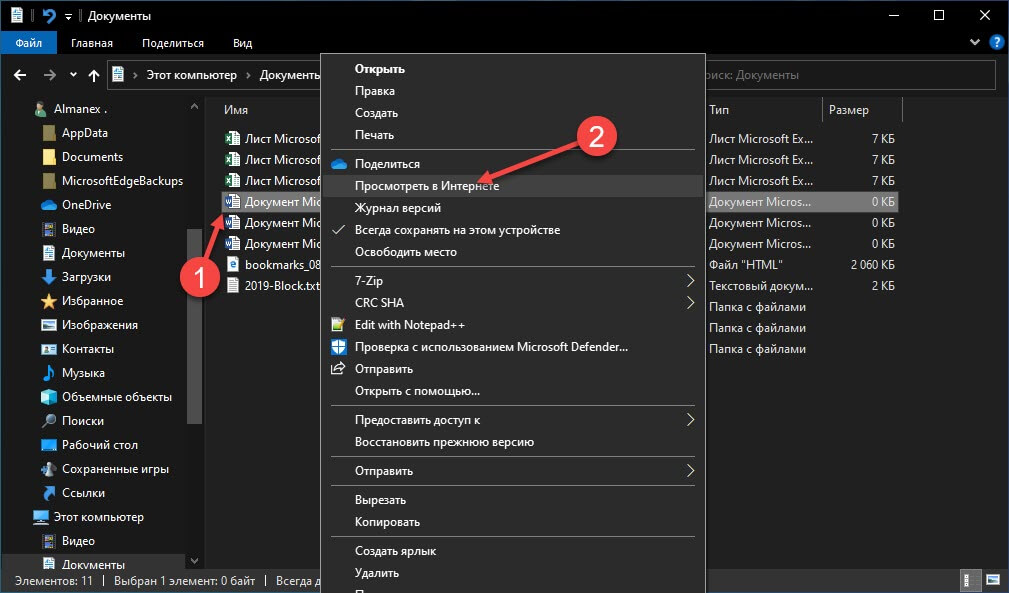Click the Музыка note icon in sidebar
This screenshot has height=593, width=1009.
pos(49,373)
